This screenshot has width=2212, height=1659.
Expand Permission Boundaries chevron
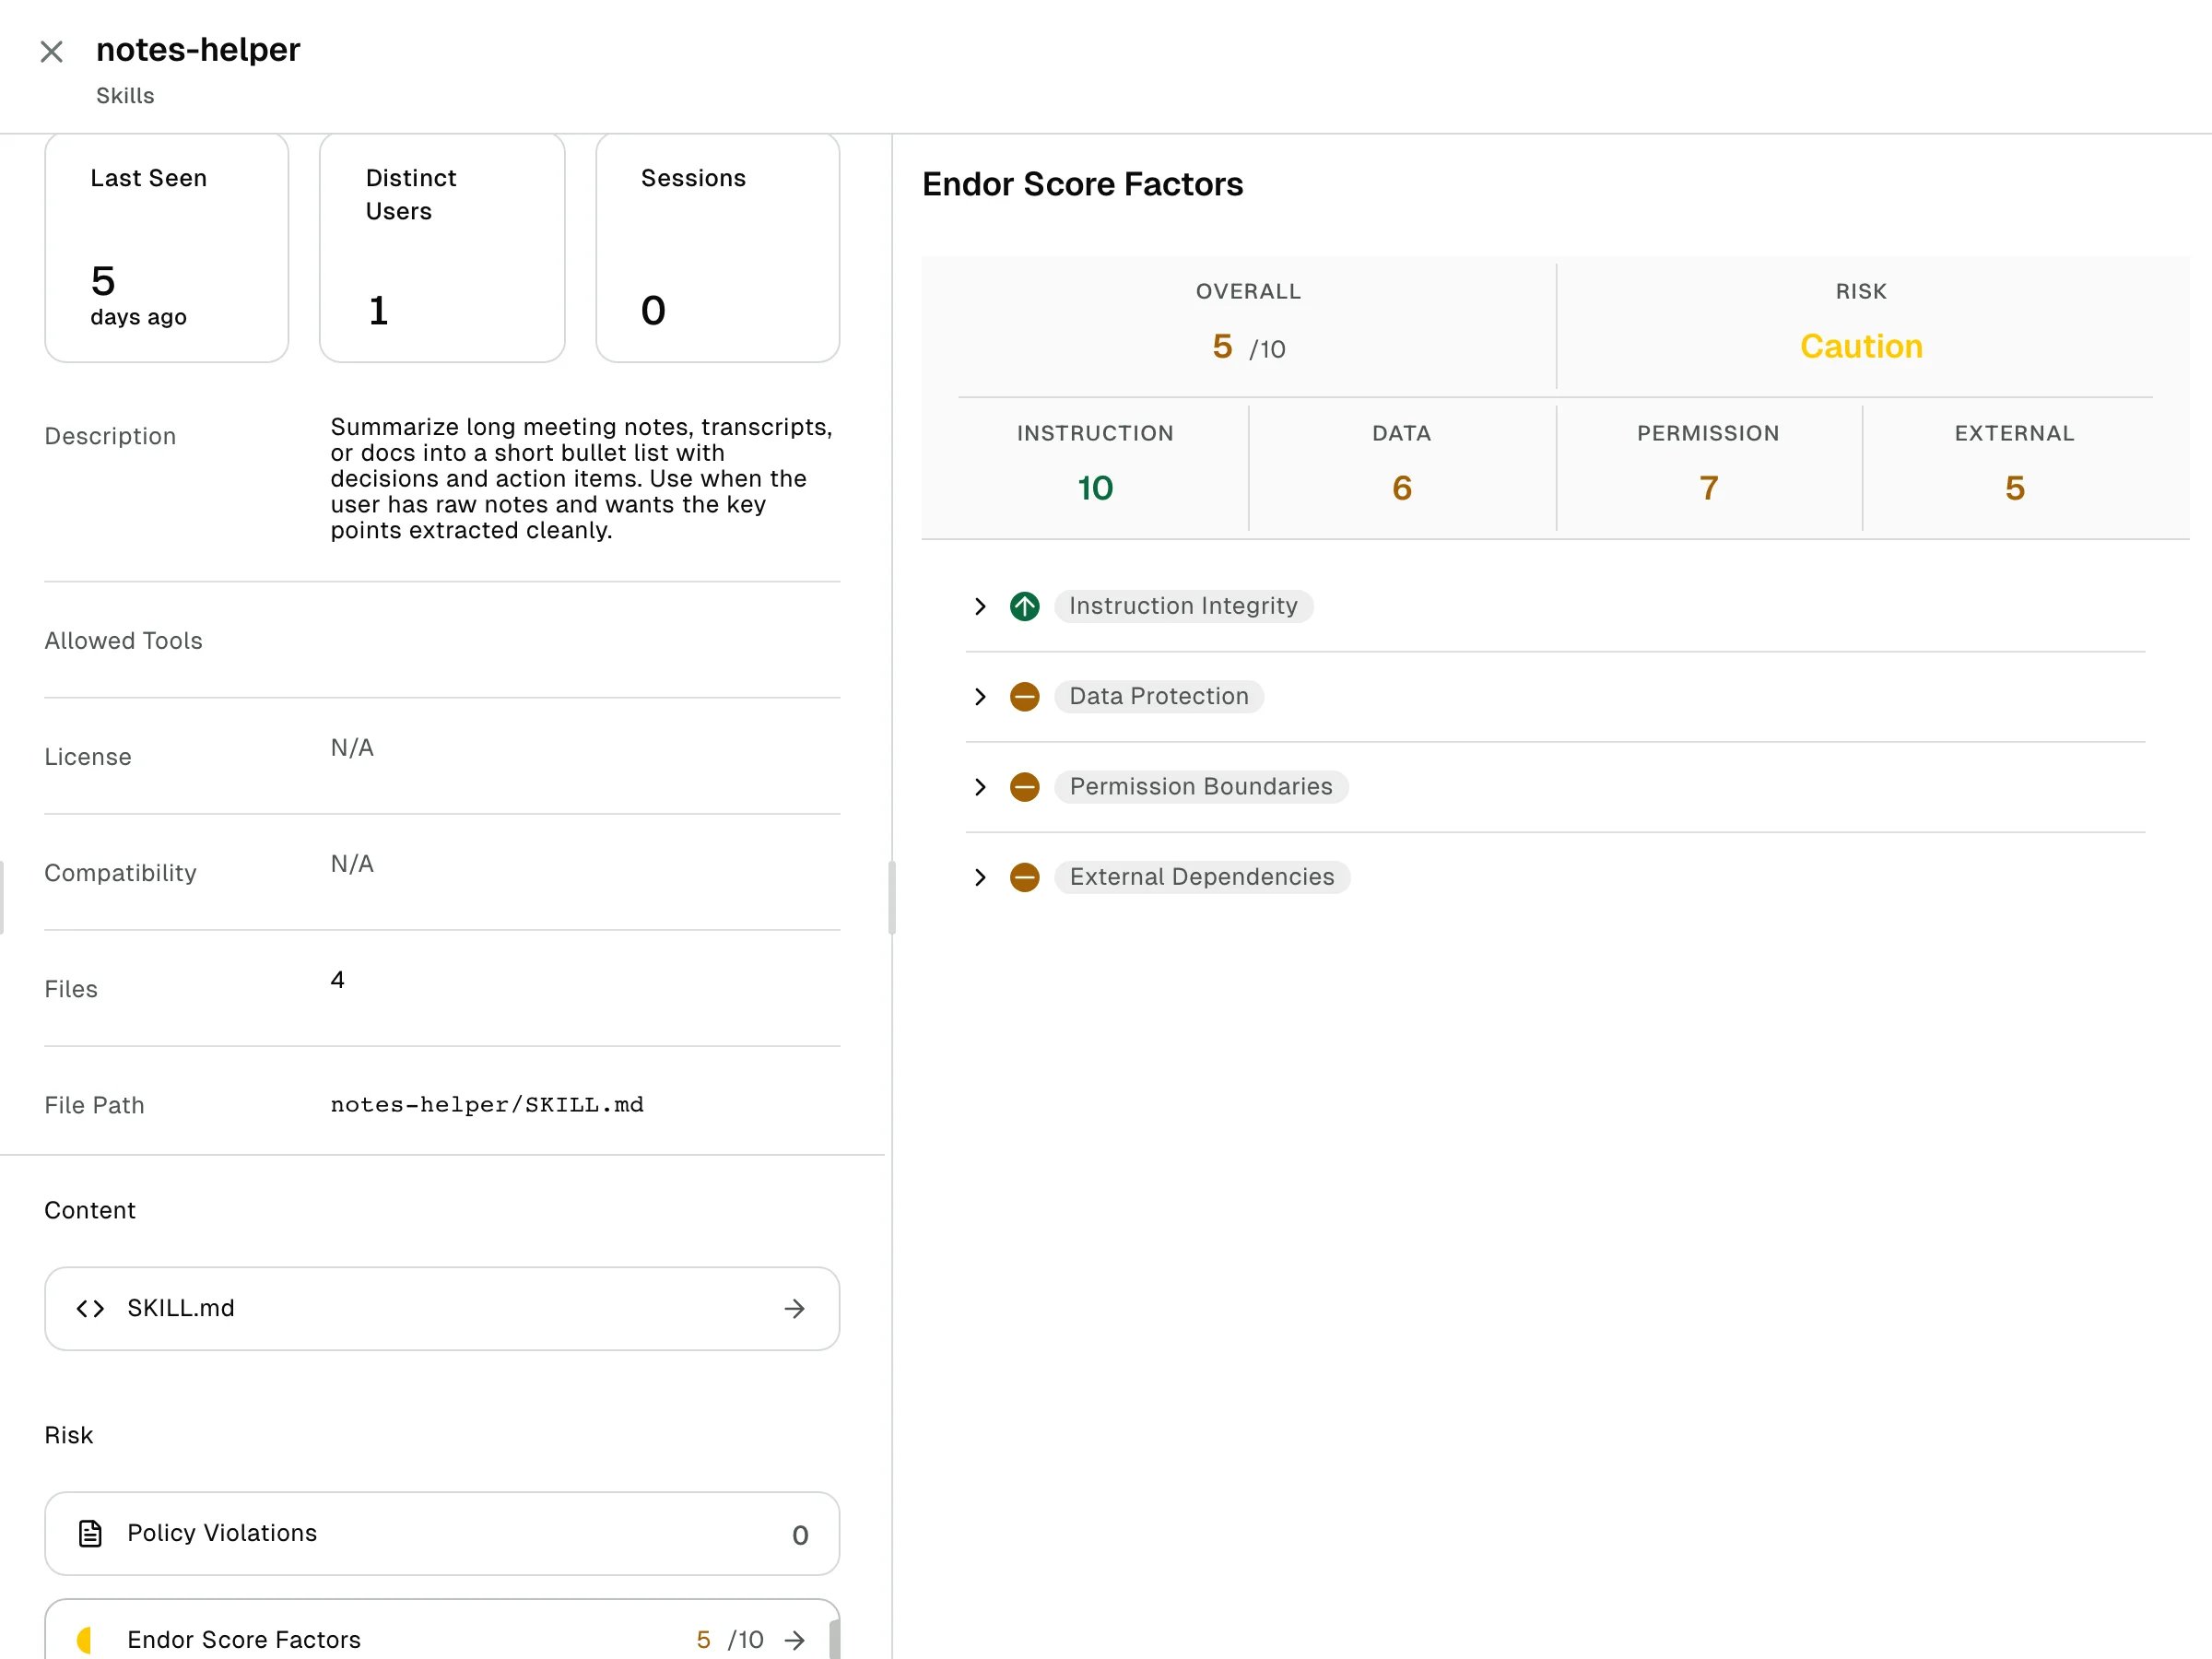coord(980,787)
